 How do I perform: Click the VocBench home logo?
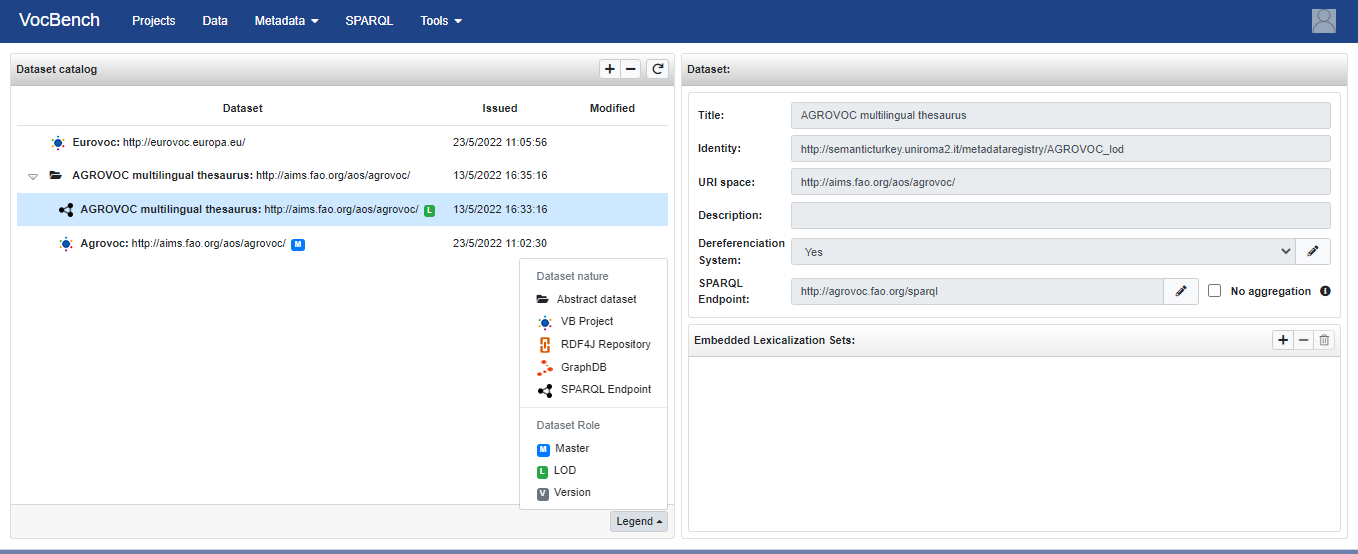[x=60, y=20]
